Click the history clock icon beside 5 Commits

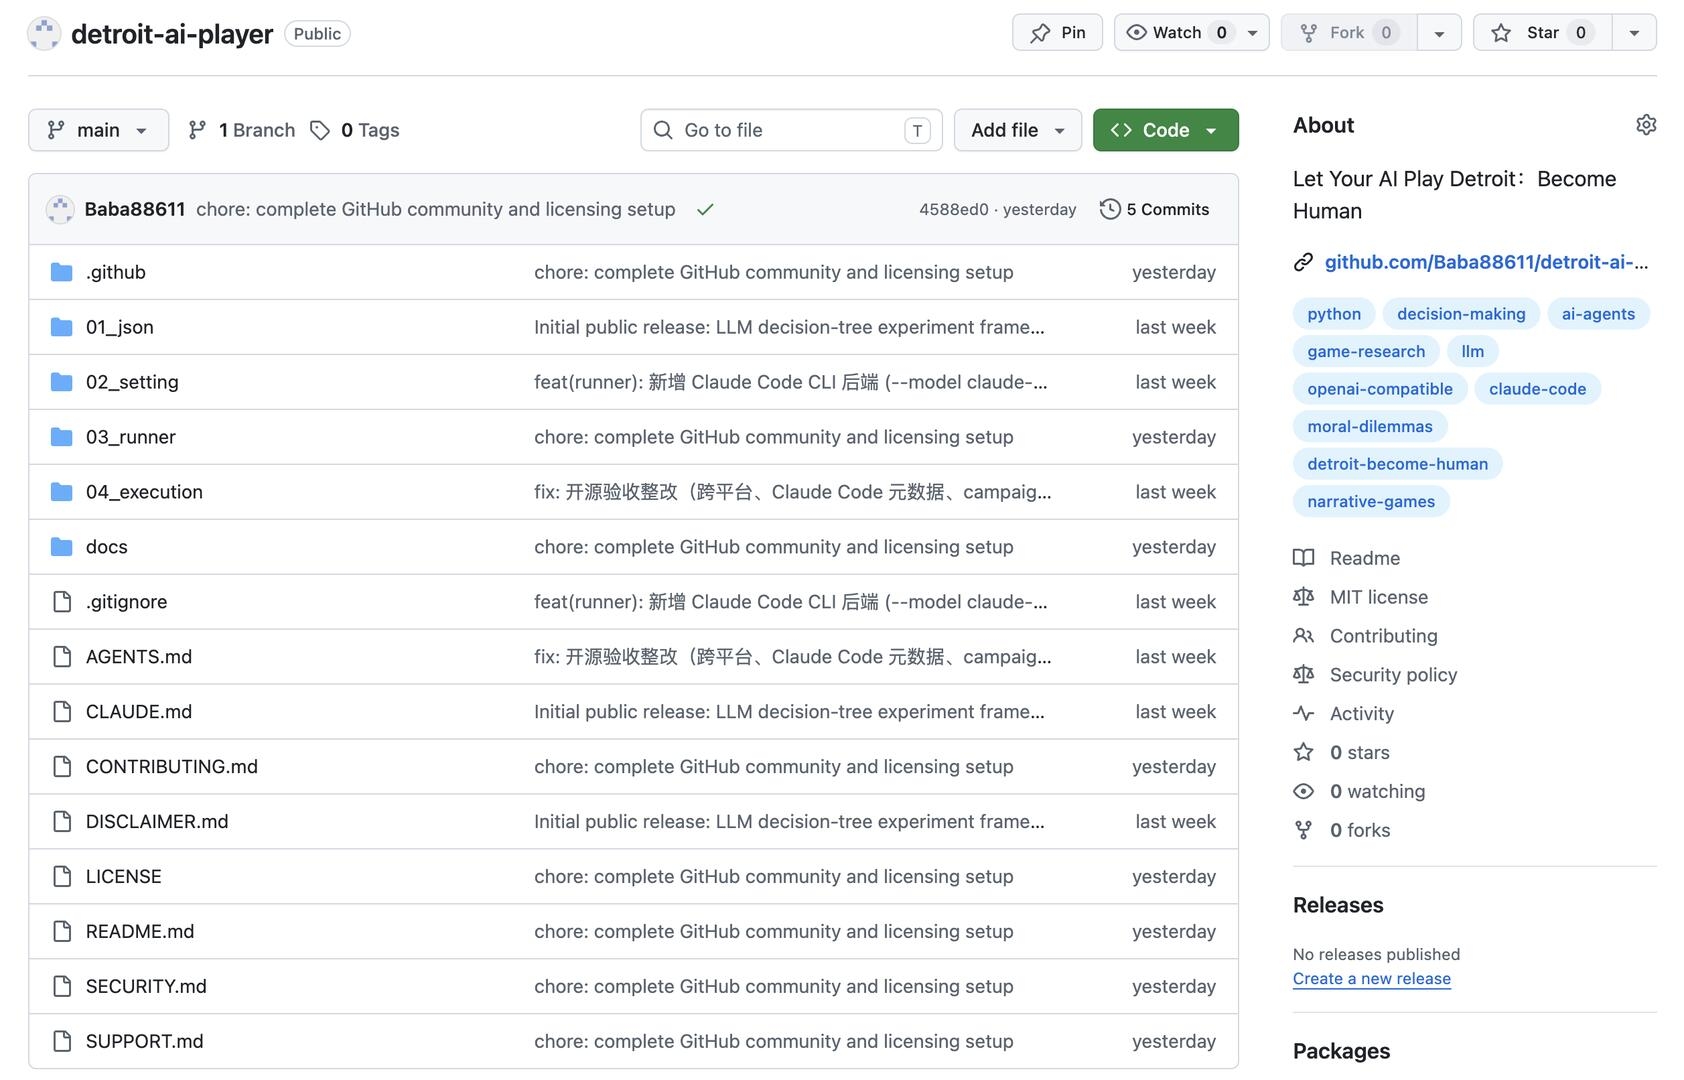[x=1110, y=209]
